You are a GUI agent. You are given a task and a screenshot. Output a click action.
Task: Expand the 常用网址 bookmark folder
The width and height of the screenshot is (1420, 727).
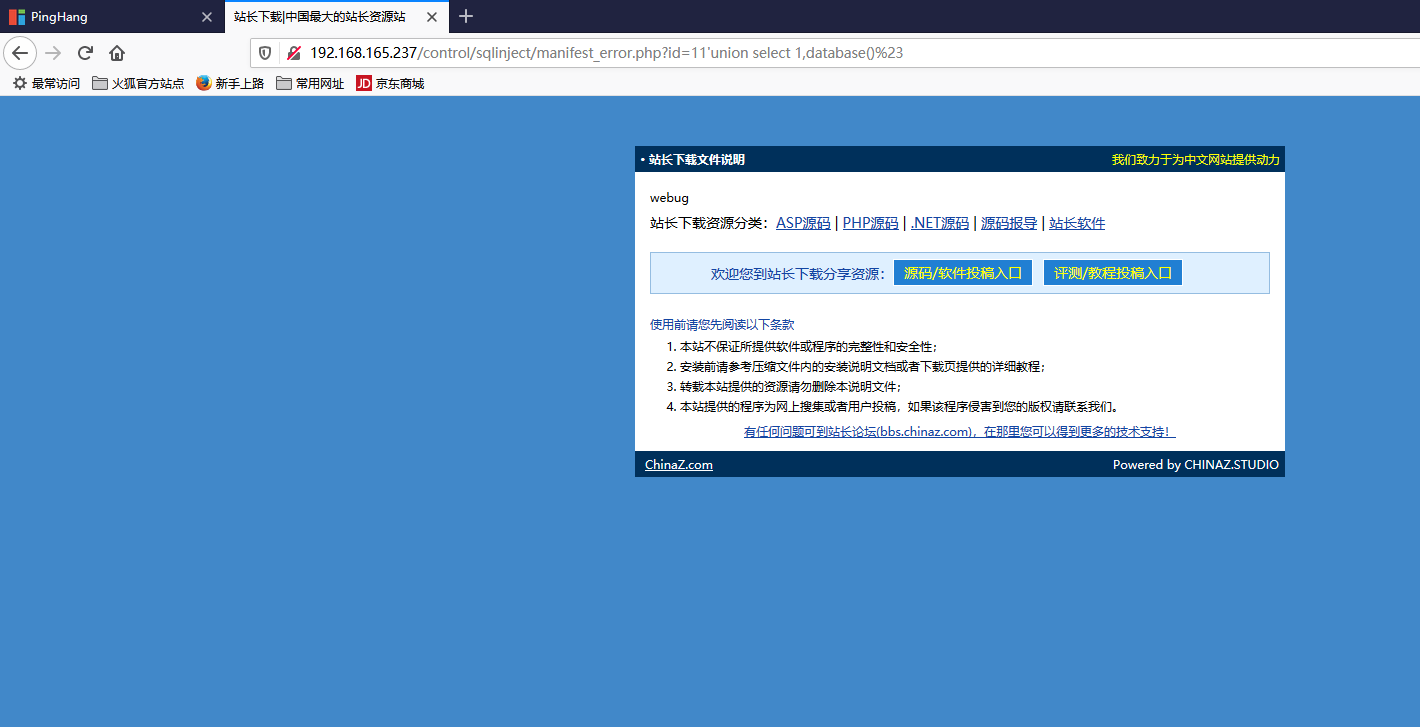point(310,84)
